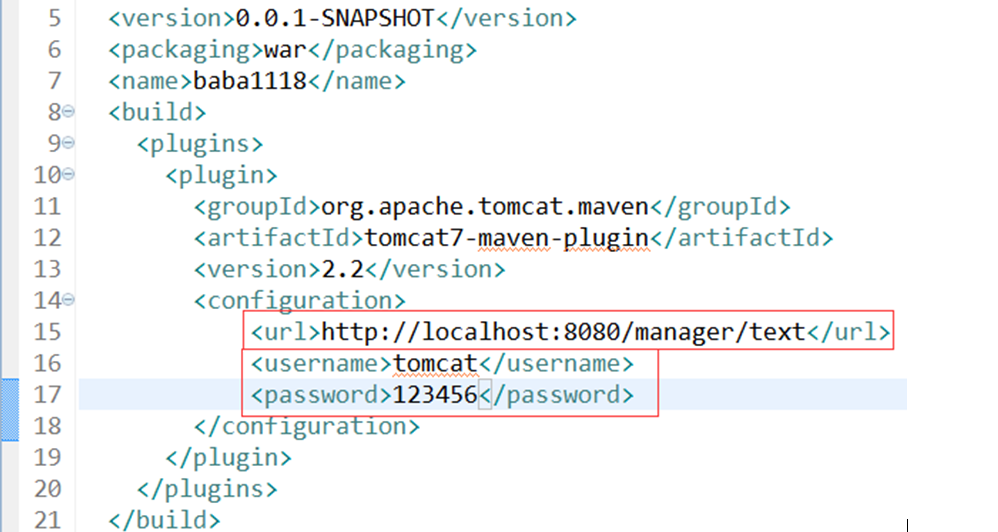The height and width of the screenshot is (532, 998).
Task: Click the blue change marker beside line 17
Action: tap(10, 410)
